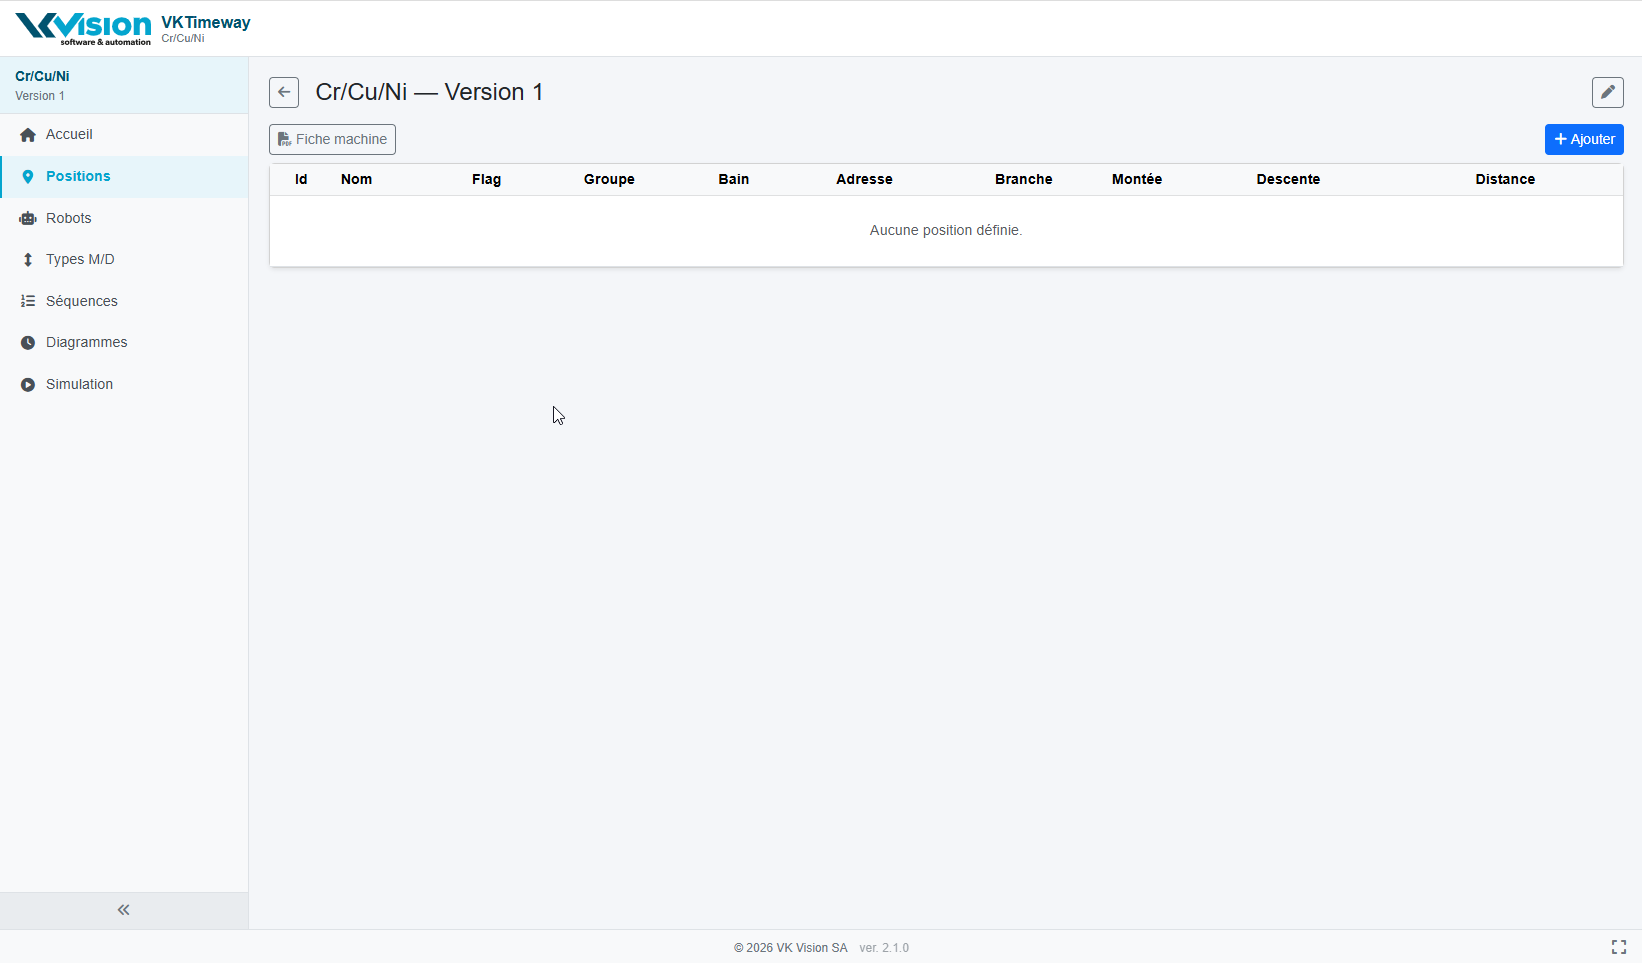The height and width of the screenshot is (963, 1642).
Task: Click the Robots robot icon
Action: tap(28, 218)
